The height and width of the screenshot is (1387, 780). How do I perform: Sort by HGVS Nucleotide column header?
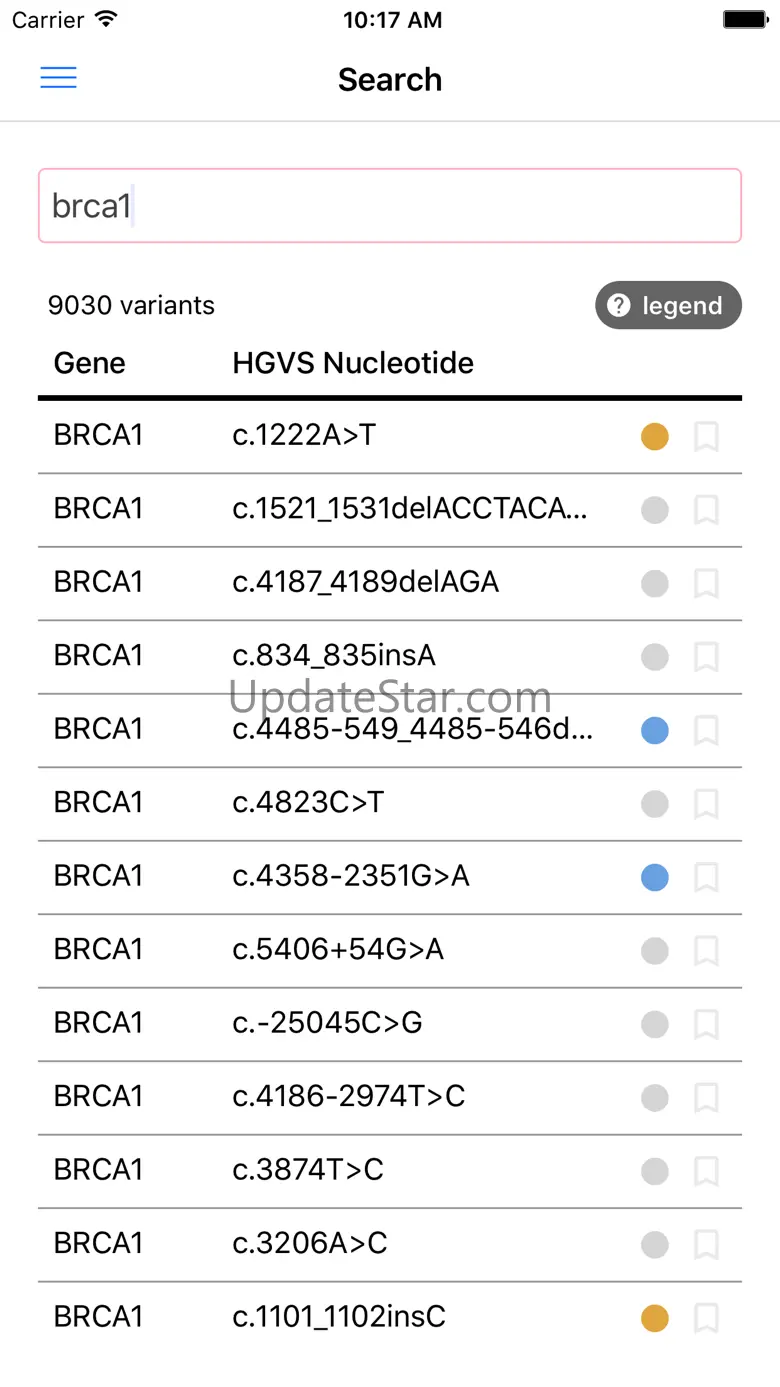pyautogui.click(x=353, y=363)
